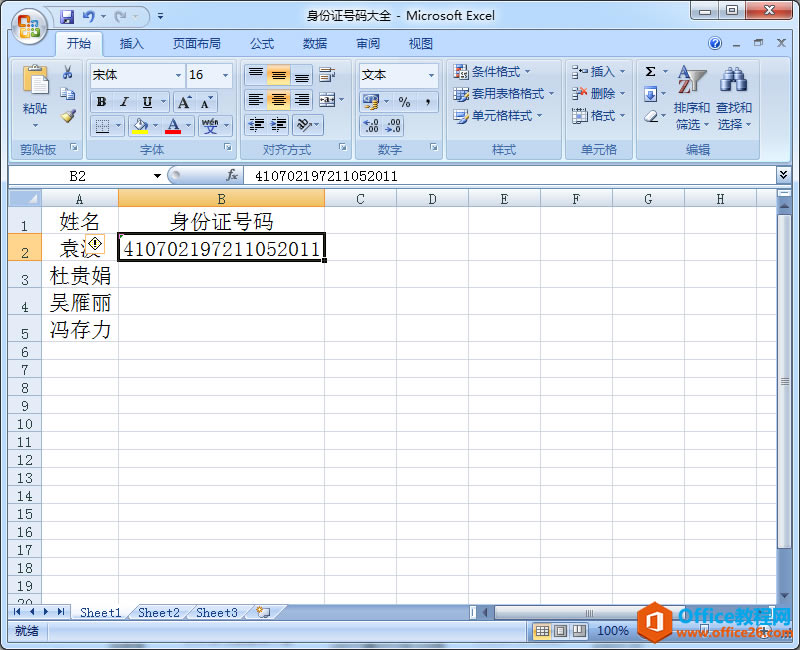Viewport: 800px width, 650px height.
Task: Toggle middle vertical alignment
Action: [279, 75]
